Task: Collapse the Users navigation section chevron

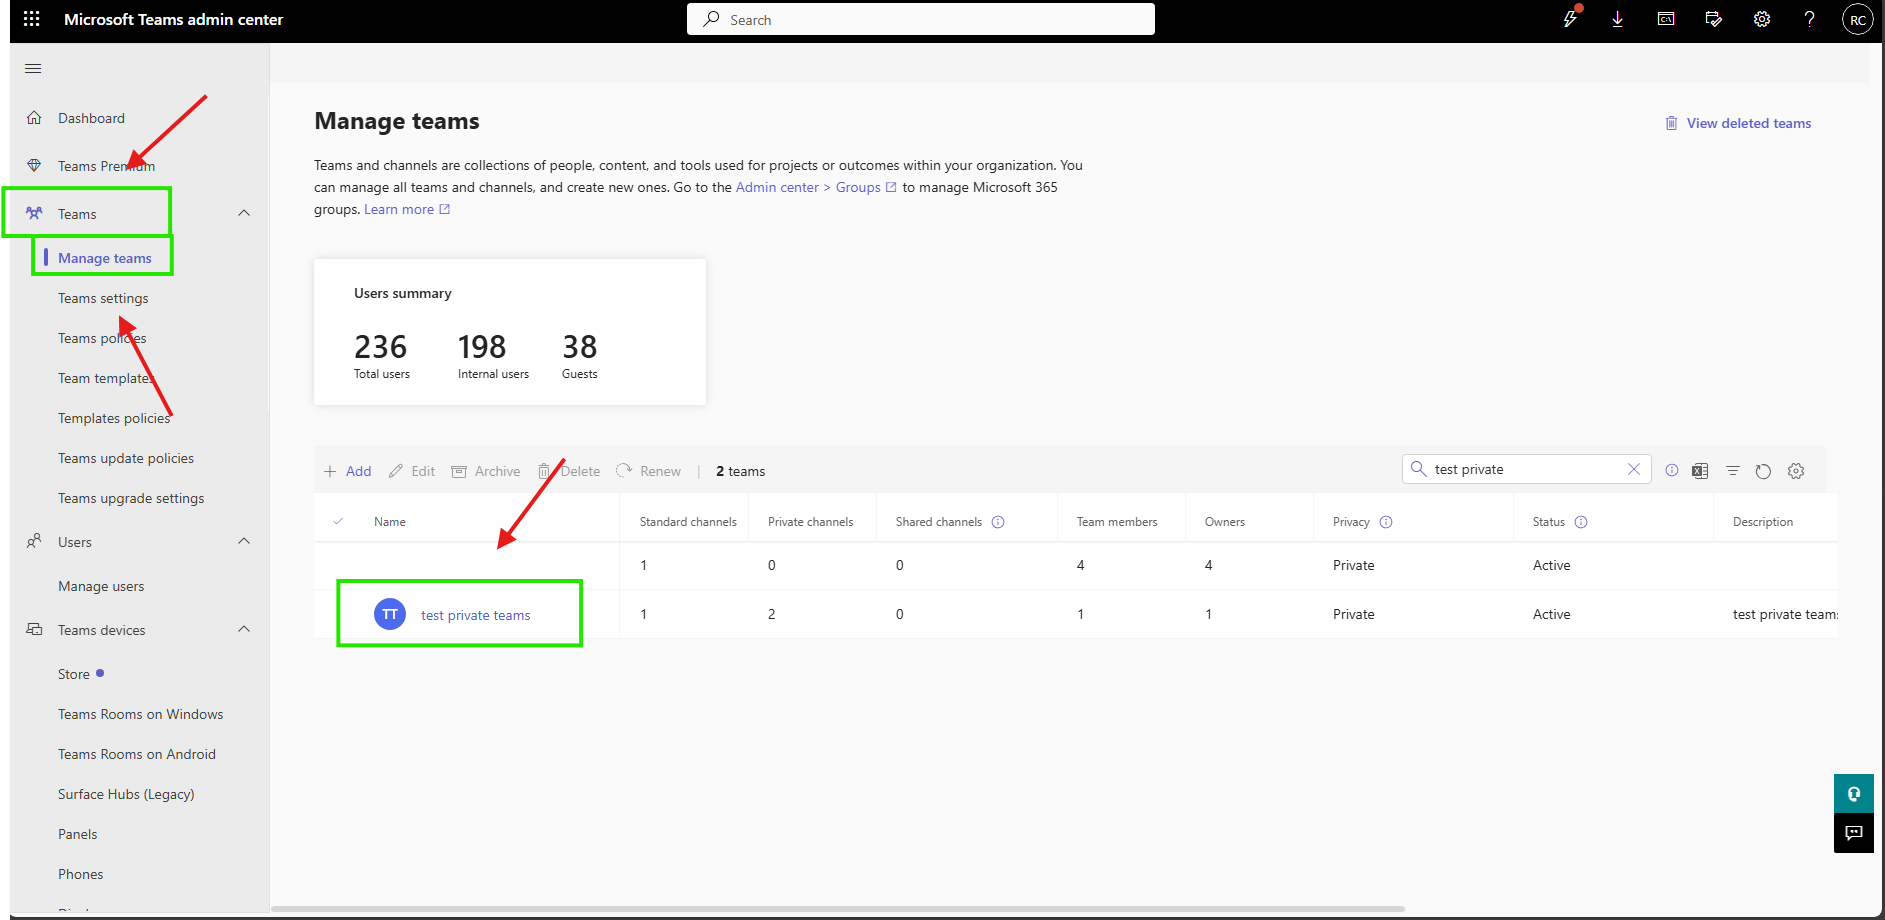Action: pos(244,541)
